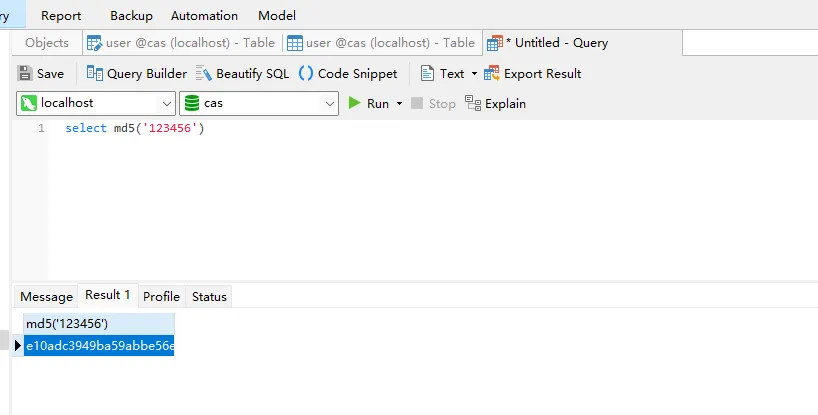The image size is (818, 415).
Task: Click the localhost connection icon
Action: 29,103
